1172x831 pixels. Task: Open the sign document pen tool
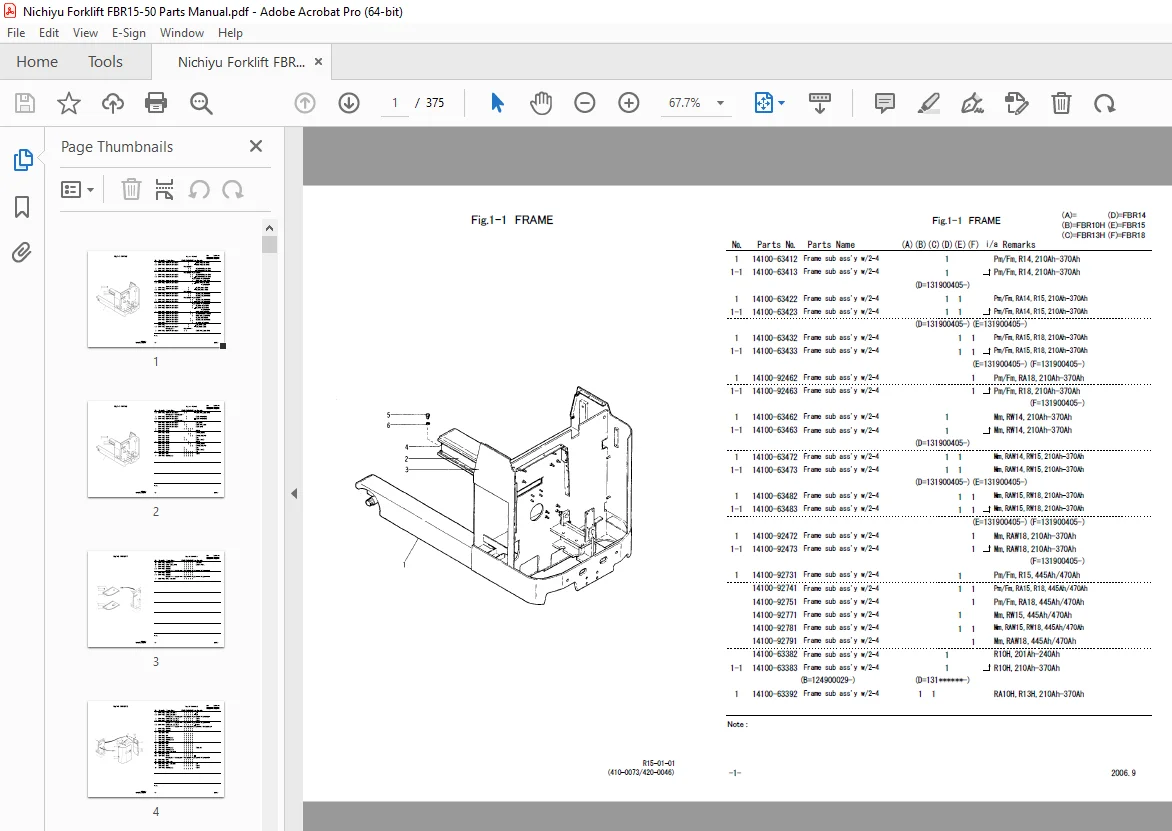tap(972, 103)
